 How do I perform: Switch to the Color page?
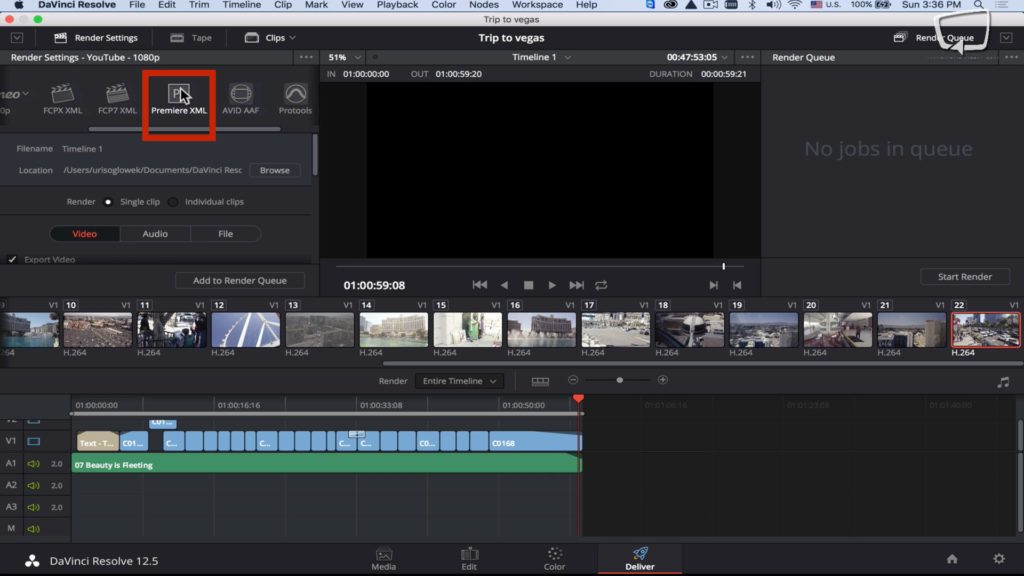(x=553, y=558)
